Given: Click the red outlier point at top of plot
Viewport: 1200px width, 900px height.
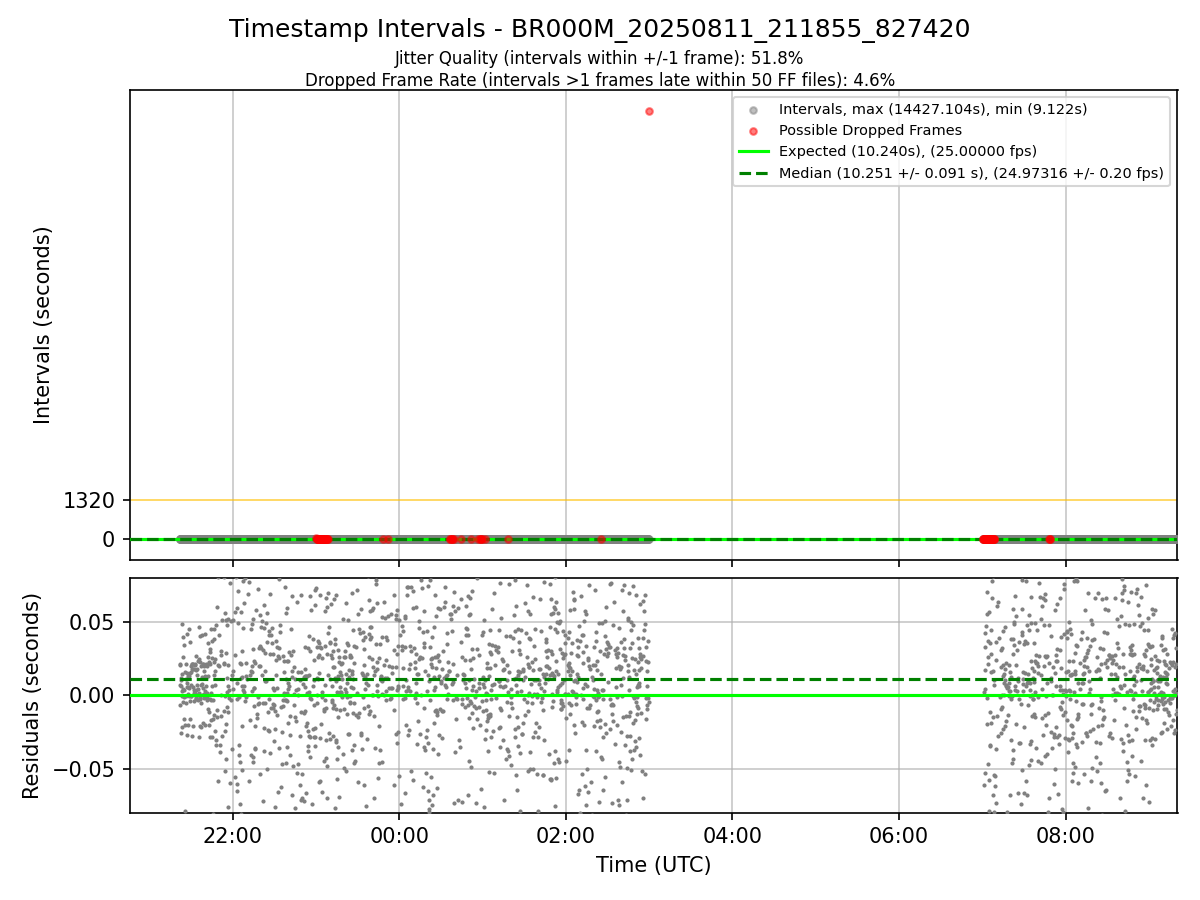Looking at the screenshot, I should 649,111.
